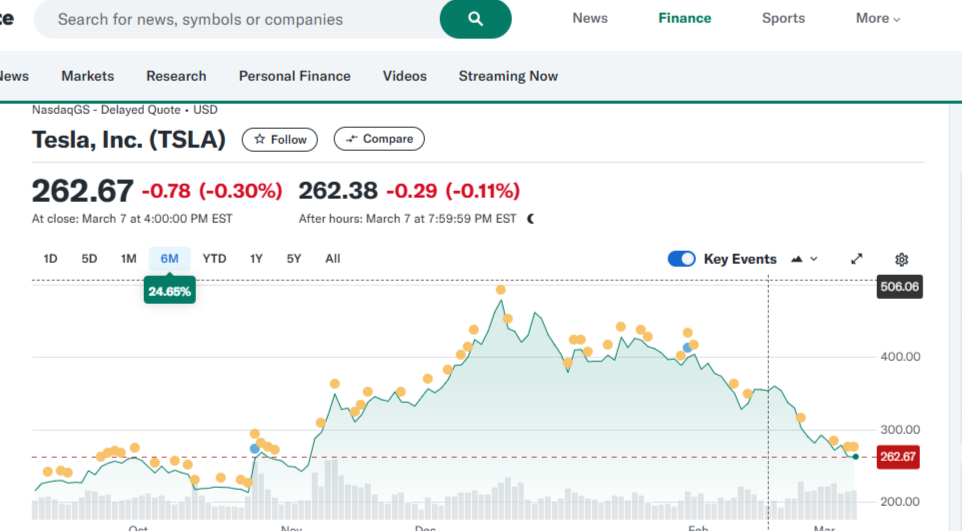Click the 506.06 crosshair price label

tap(899, 287)
